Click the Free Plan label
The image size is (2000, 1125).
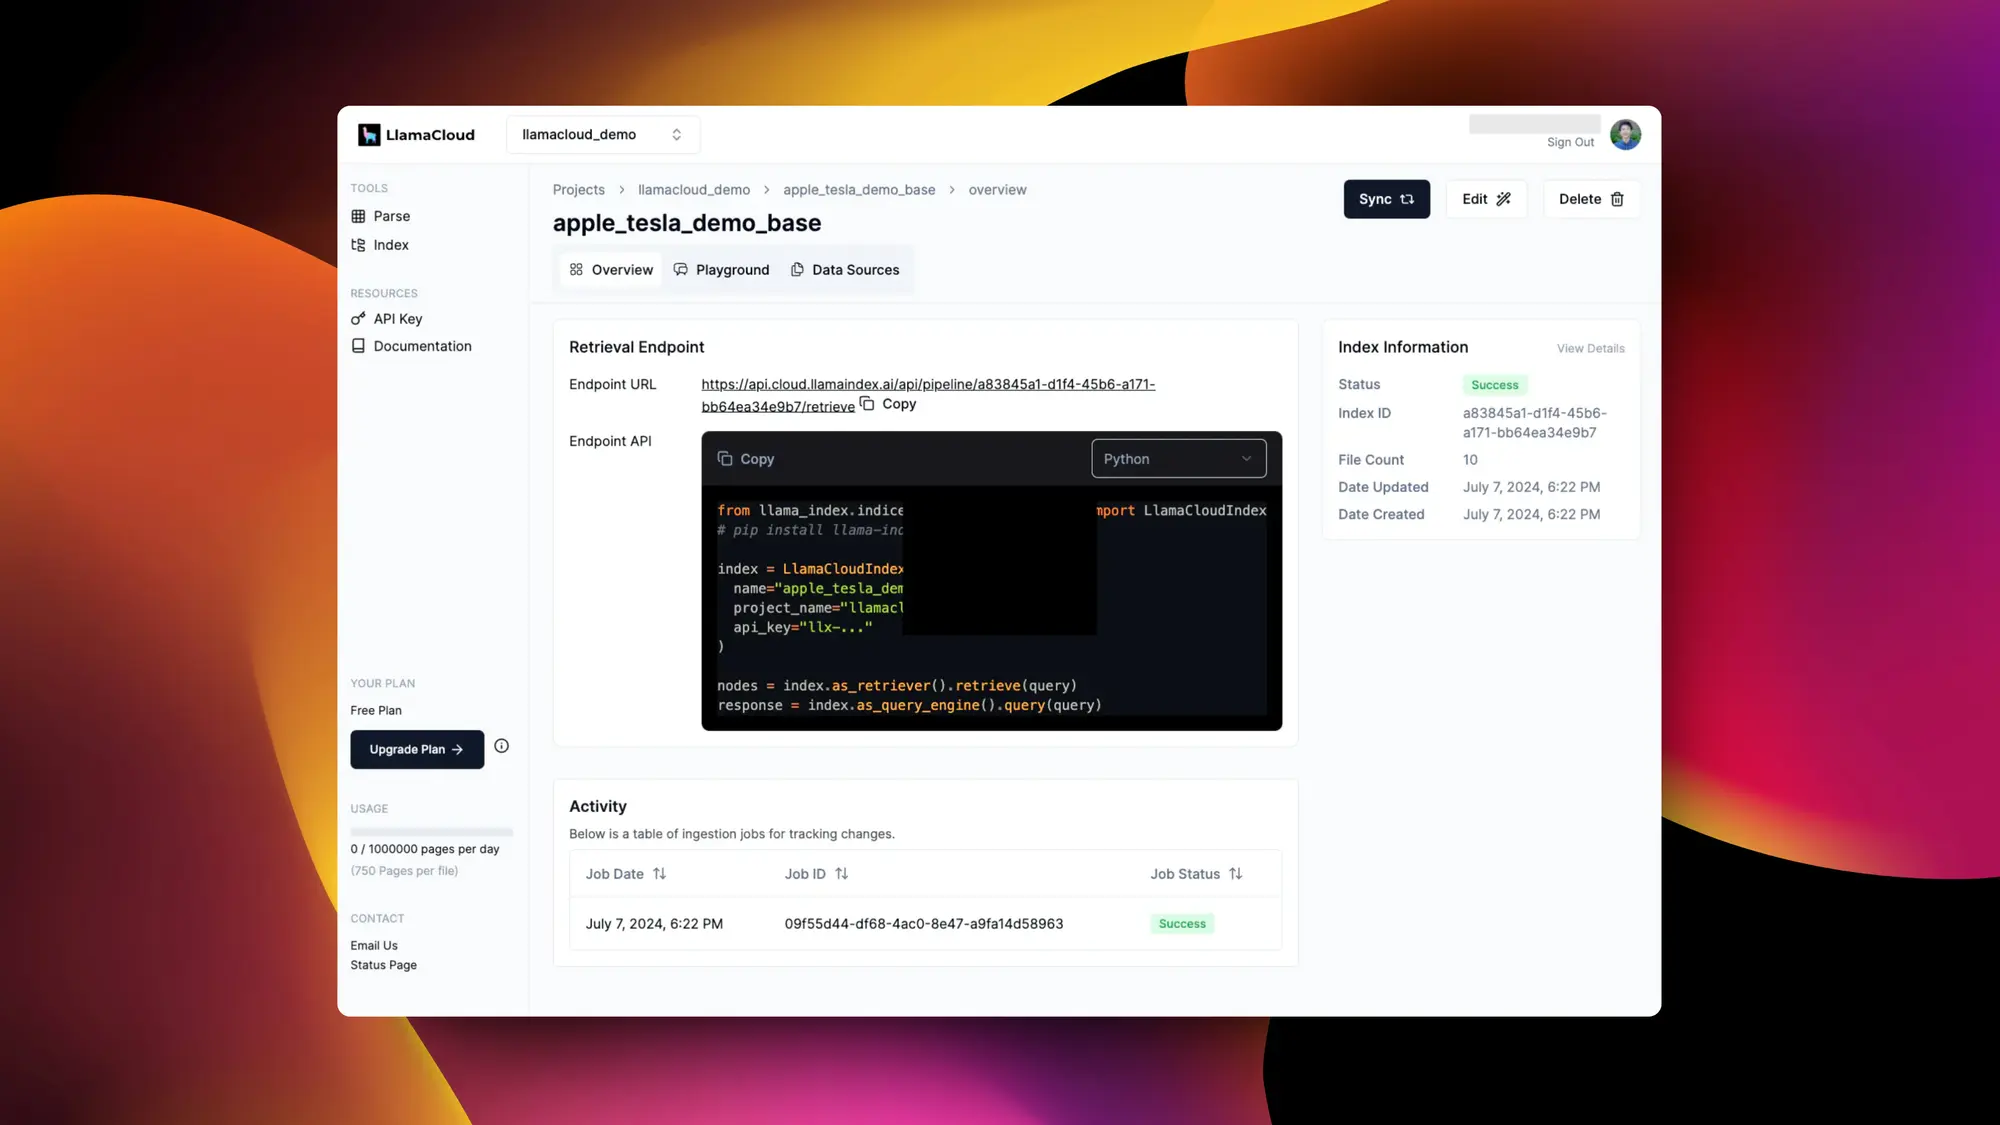tap(376, 711)
